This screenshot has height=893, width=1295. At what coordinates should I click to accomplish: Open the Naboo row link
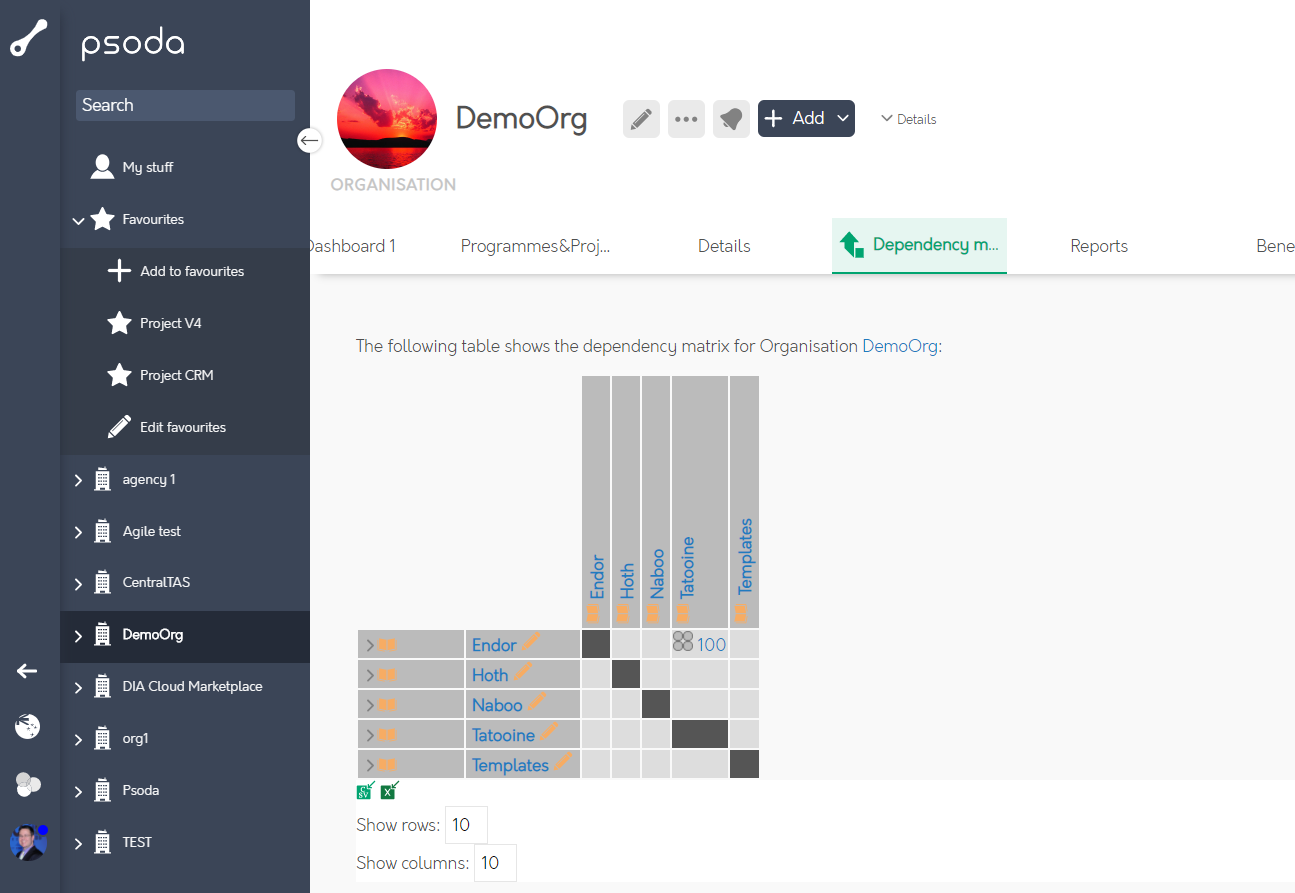pyautogui.click(x=497, y=705)
